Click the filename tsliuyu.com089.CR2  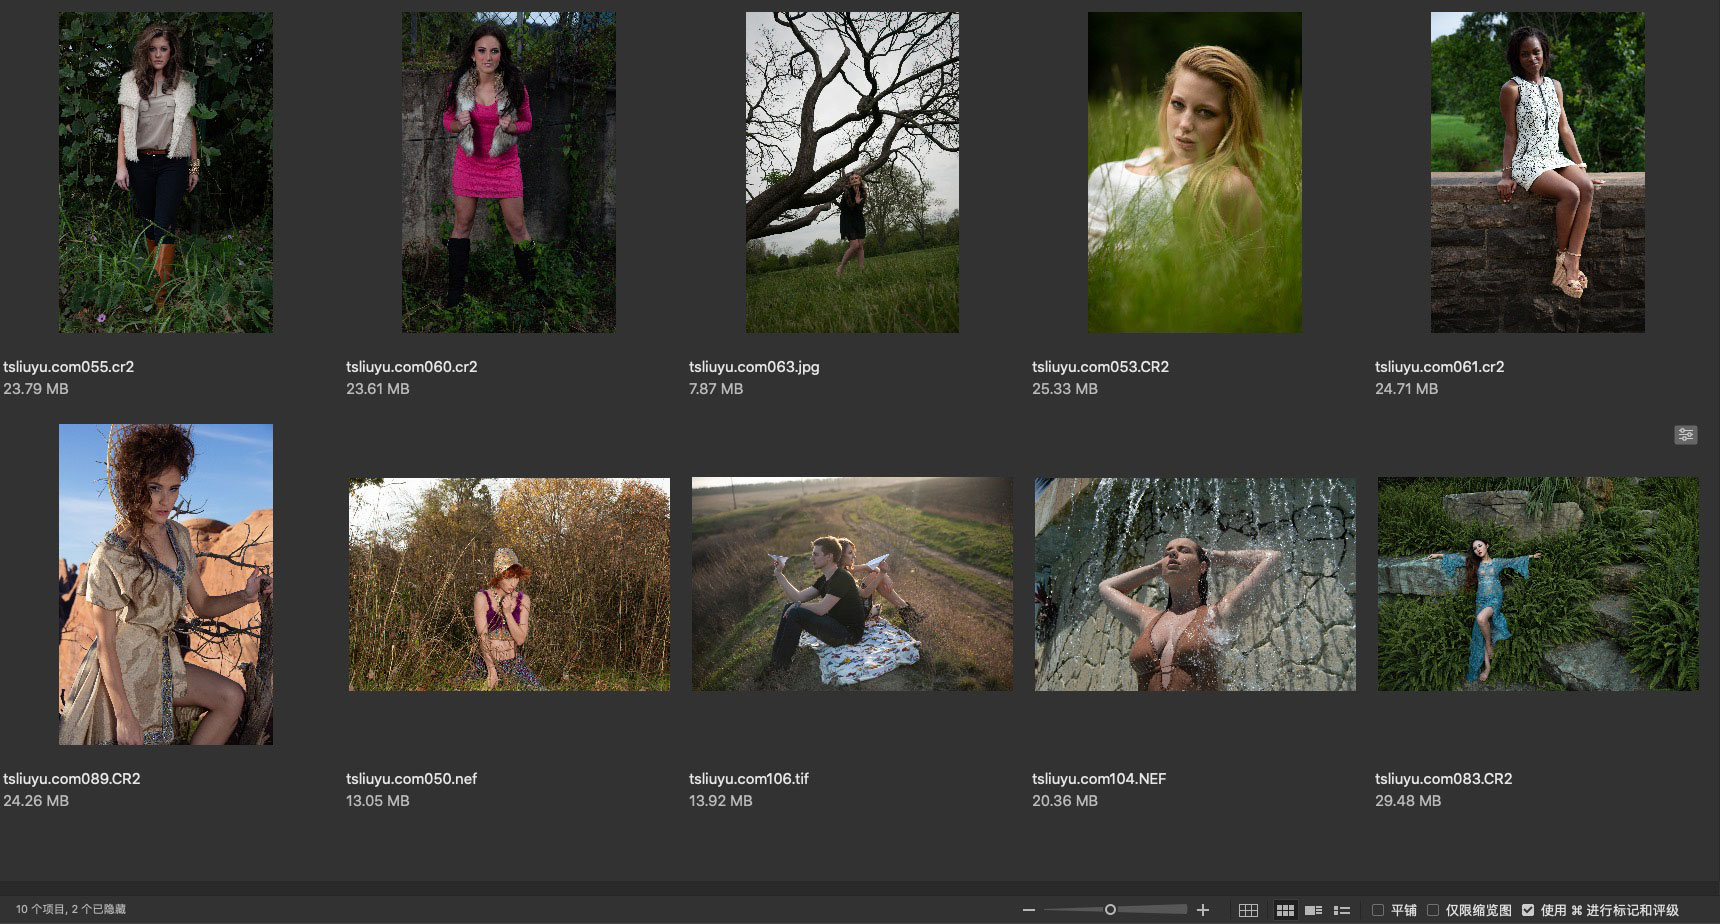(x=72, y=779)
